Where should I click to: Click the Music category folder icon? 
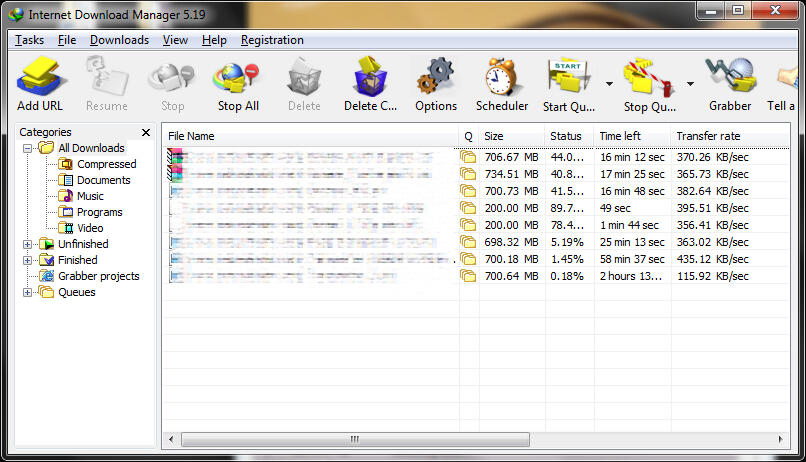click(x=65, y=196)
